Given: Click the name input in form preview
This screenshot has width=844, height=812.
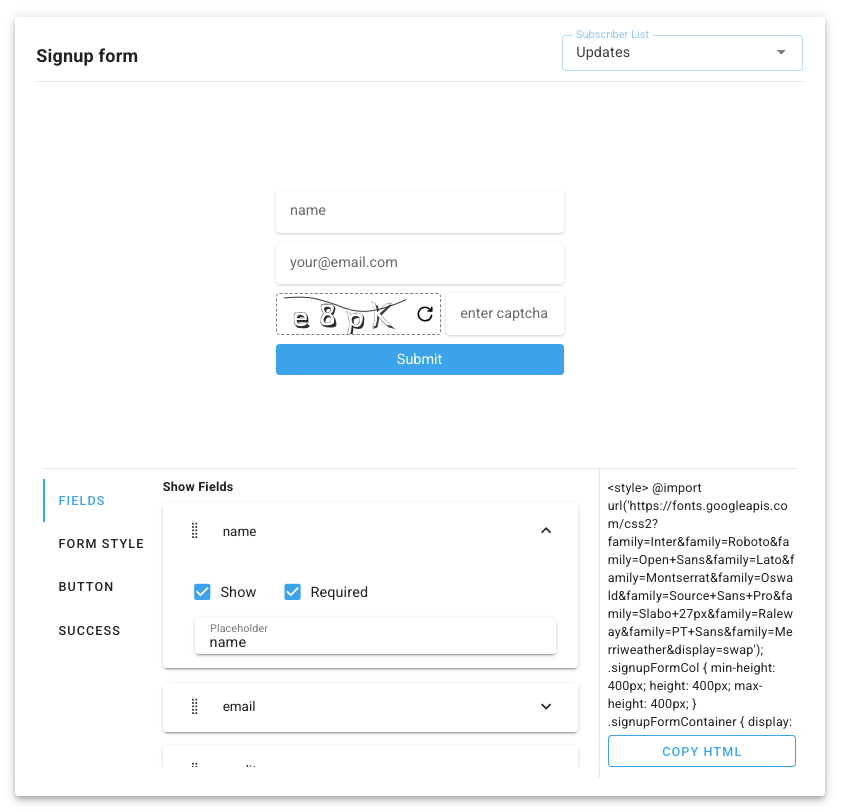Looking at the screenshot, I should [419, 211].
